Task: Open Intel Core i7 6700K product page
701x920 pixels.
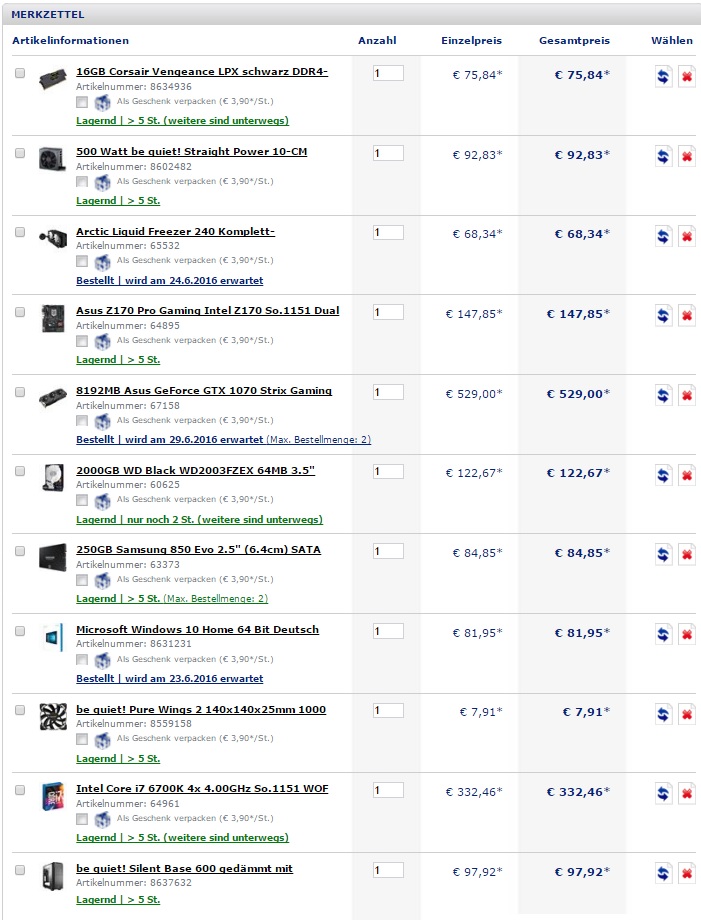Action: [x=202, y=789]
